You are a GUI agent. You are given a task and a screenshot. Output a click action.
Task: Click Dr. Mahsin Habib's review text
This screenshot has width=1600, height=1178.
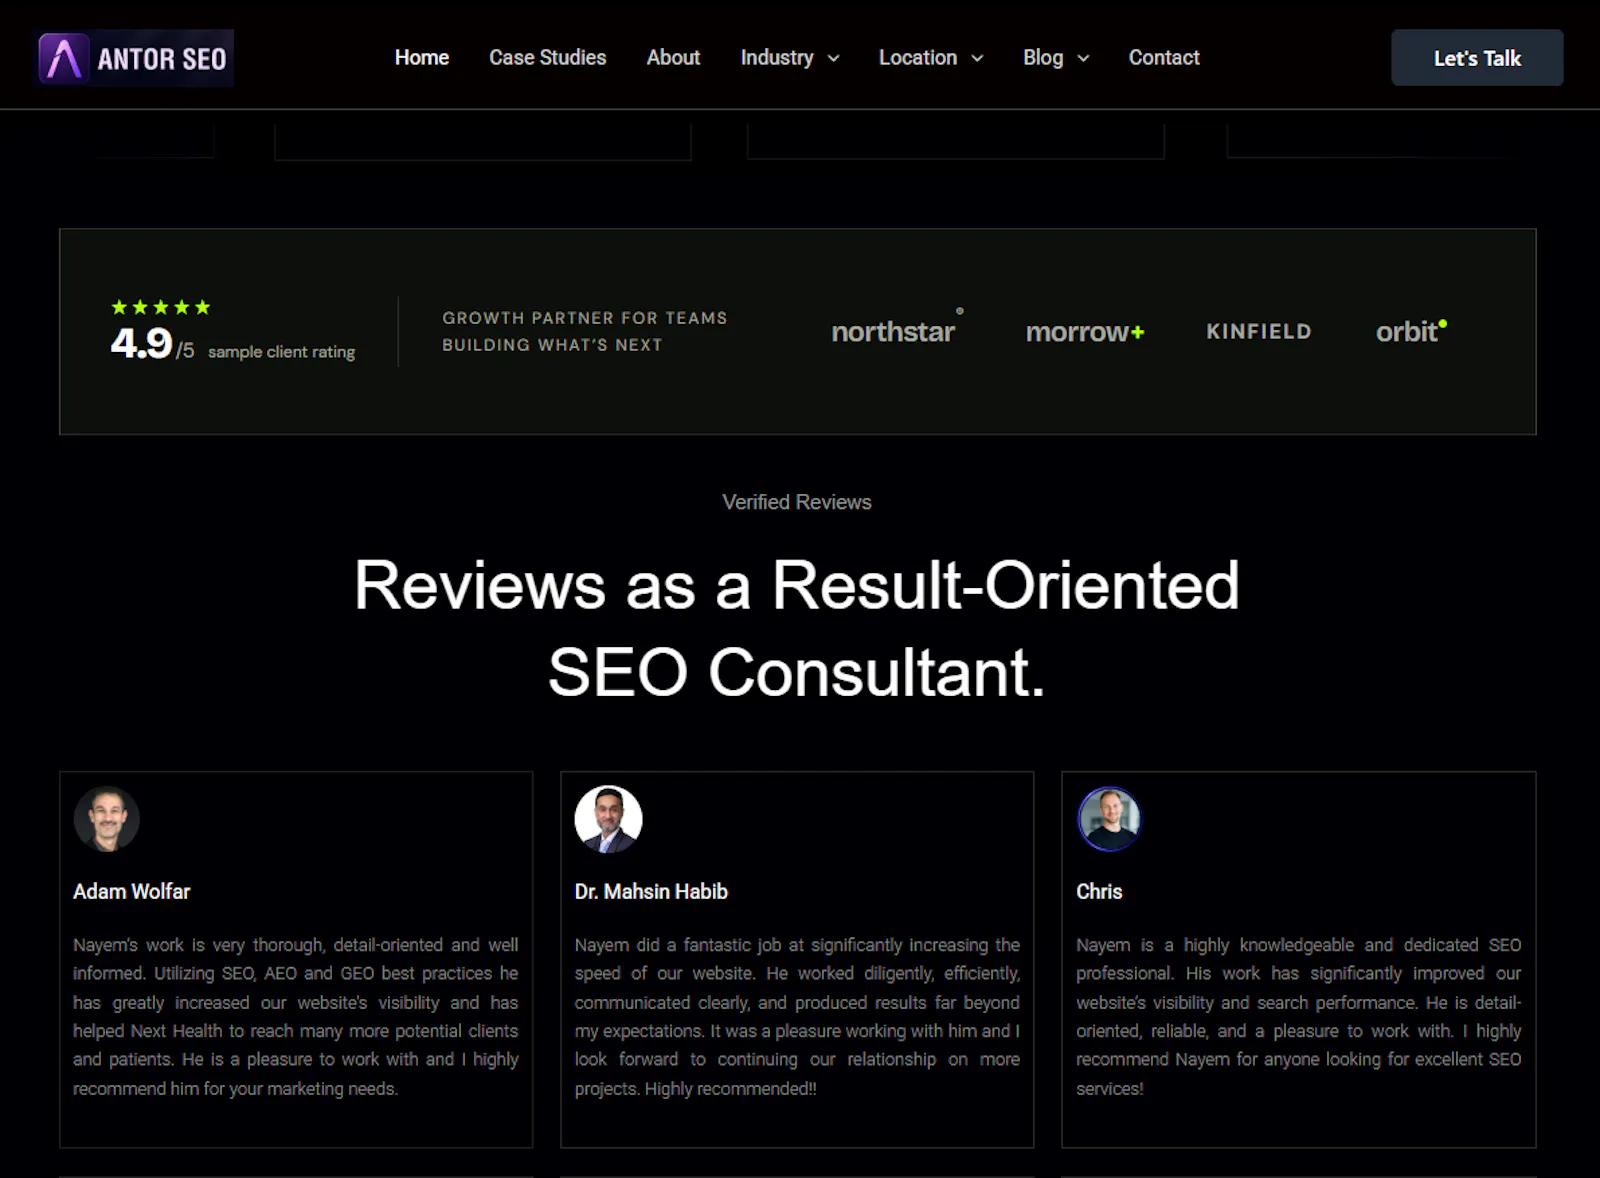coord(797,1016)
